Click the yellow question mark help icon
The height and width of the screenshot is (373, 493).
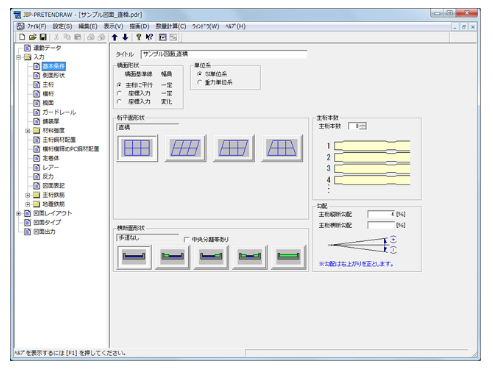click(139, 37)
